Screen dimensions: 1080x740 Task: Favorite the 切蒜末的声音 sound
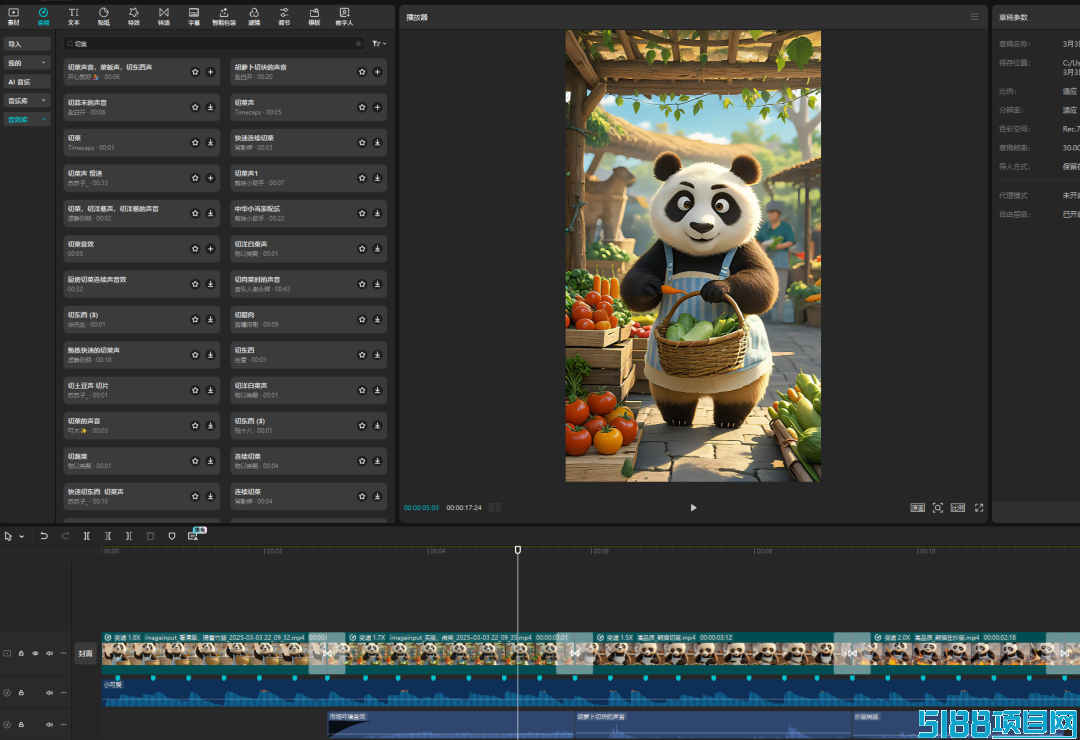(196, 107)
